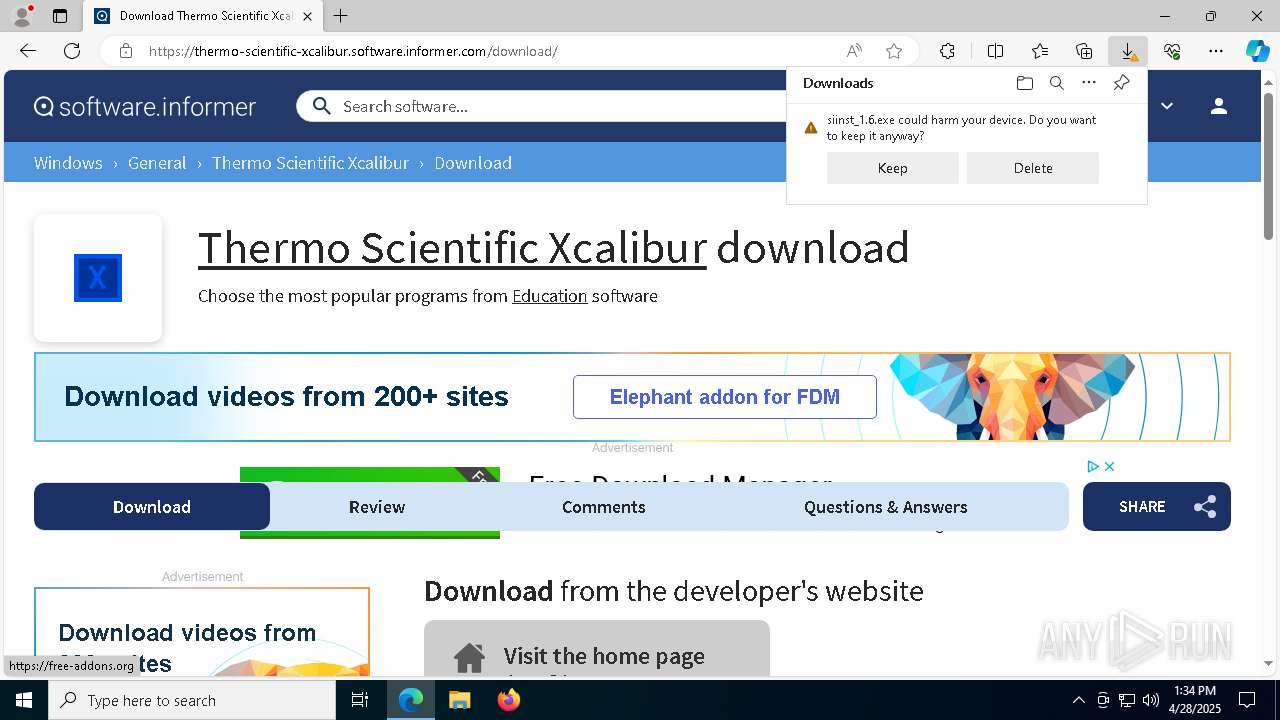Open Split screen view icon

coord(995,51)
